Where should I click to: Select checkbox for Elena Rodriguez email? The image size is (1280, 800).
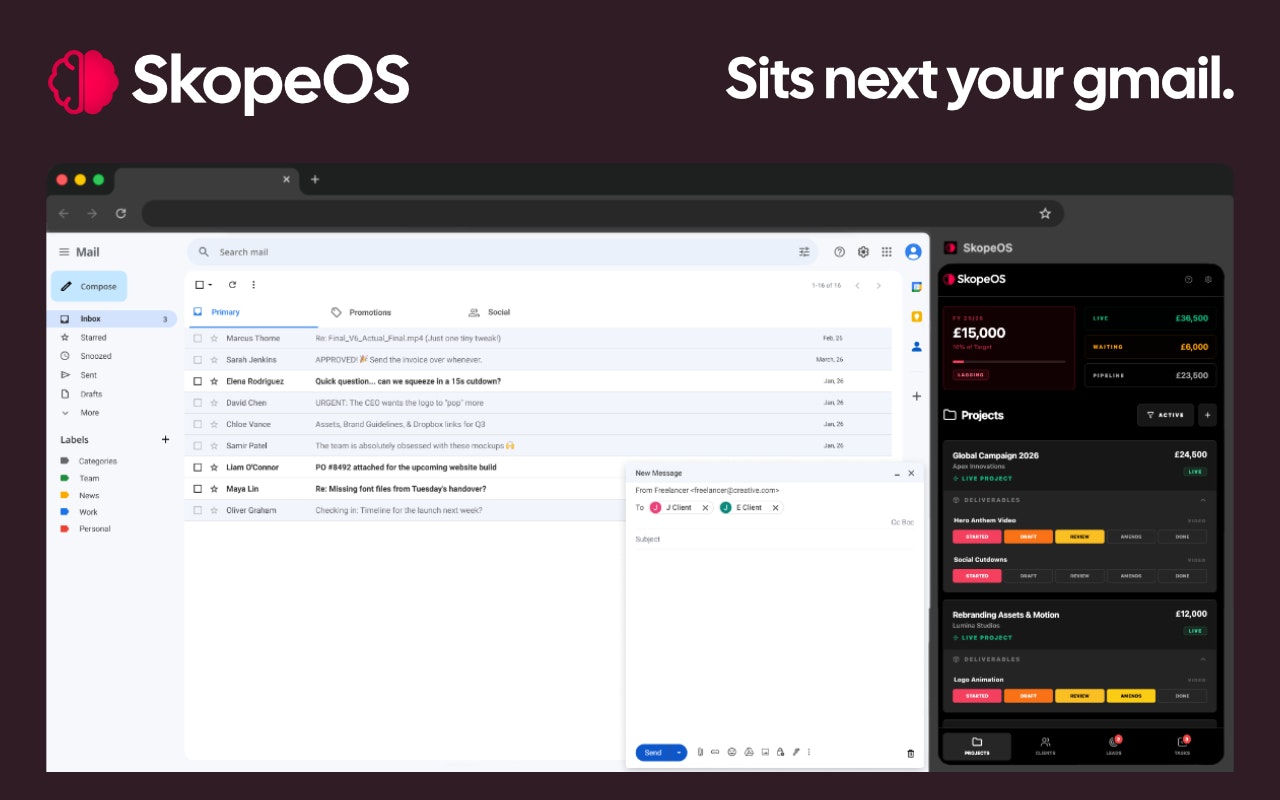coord(198,381)
